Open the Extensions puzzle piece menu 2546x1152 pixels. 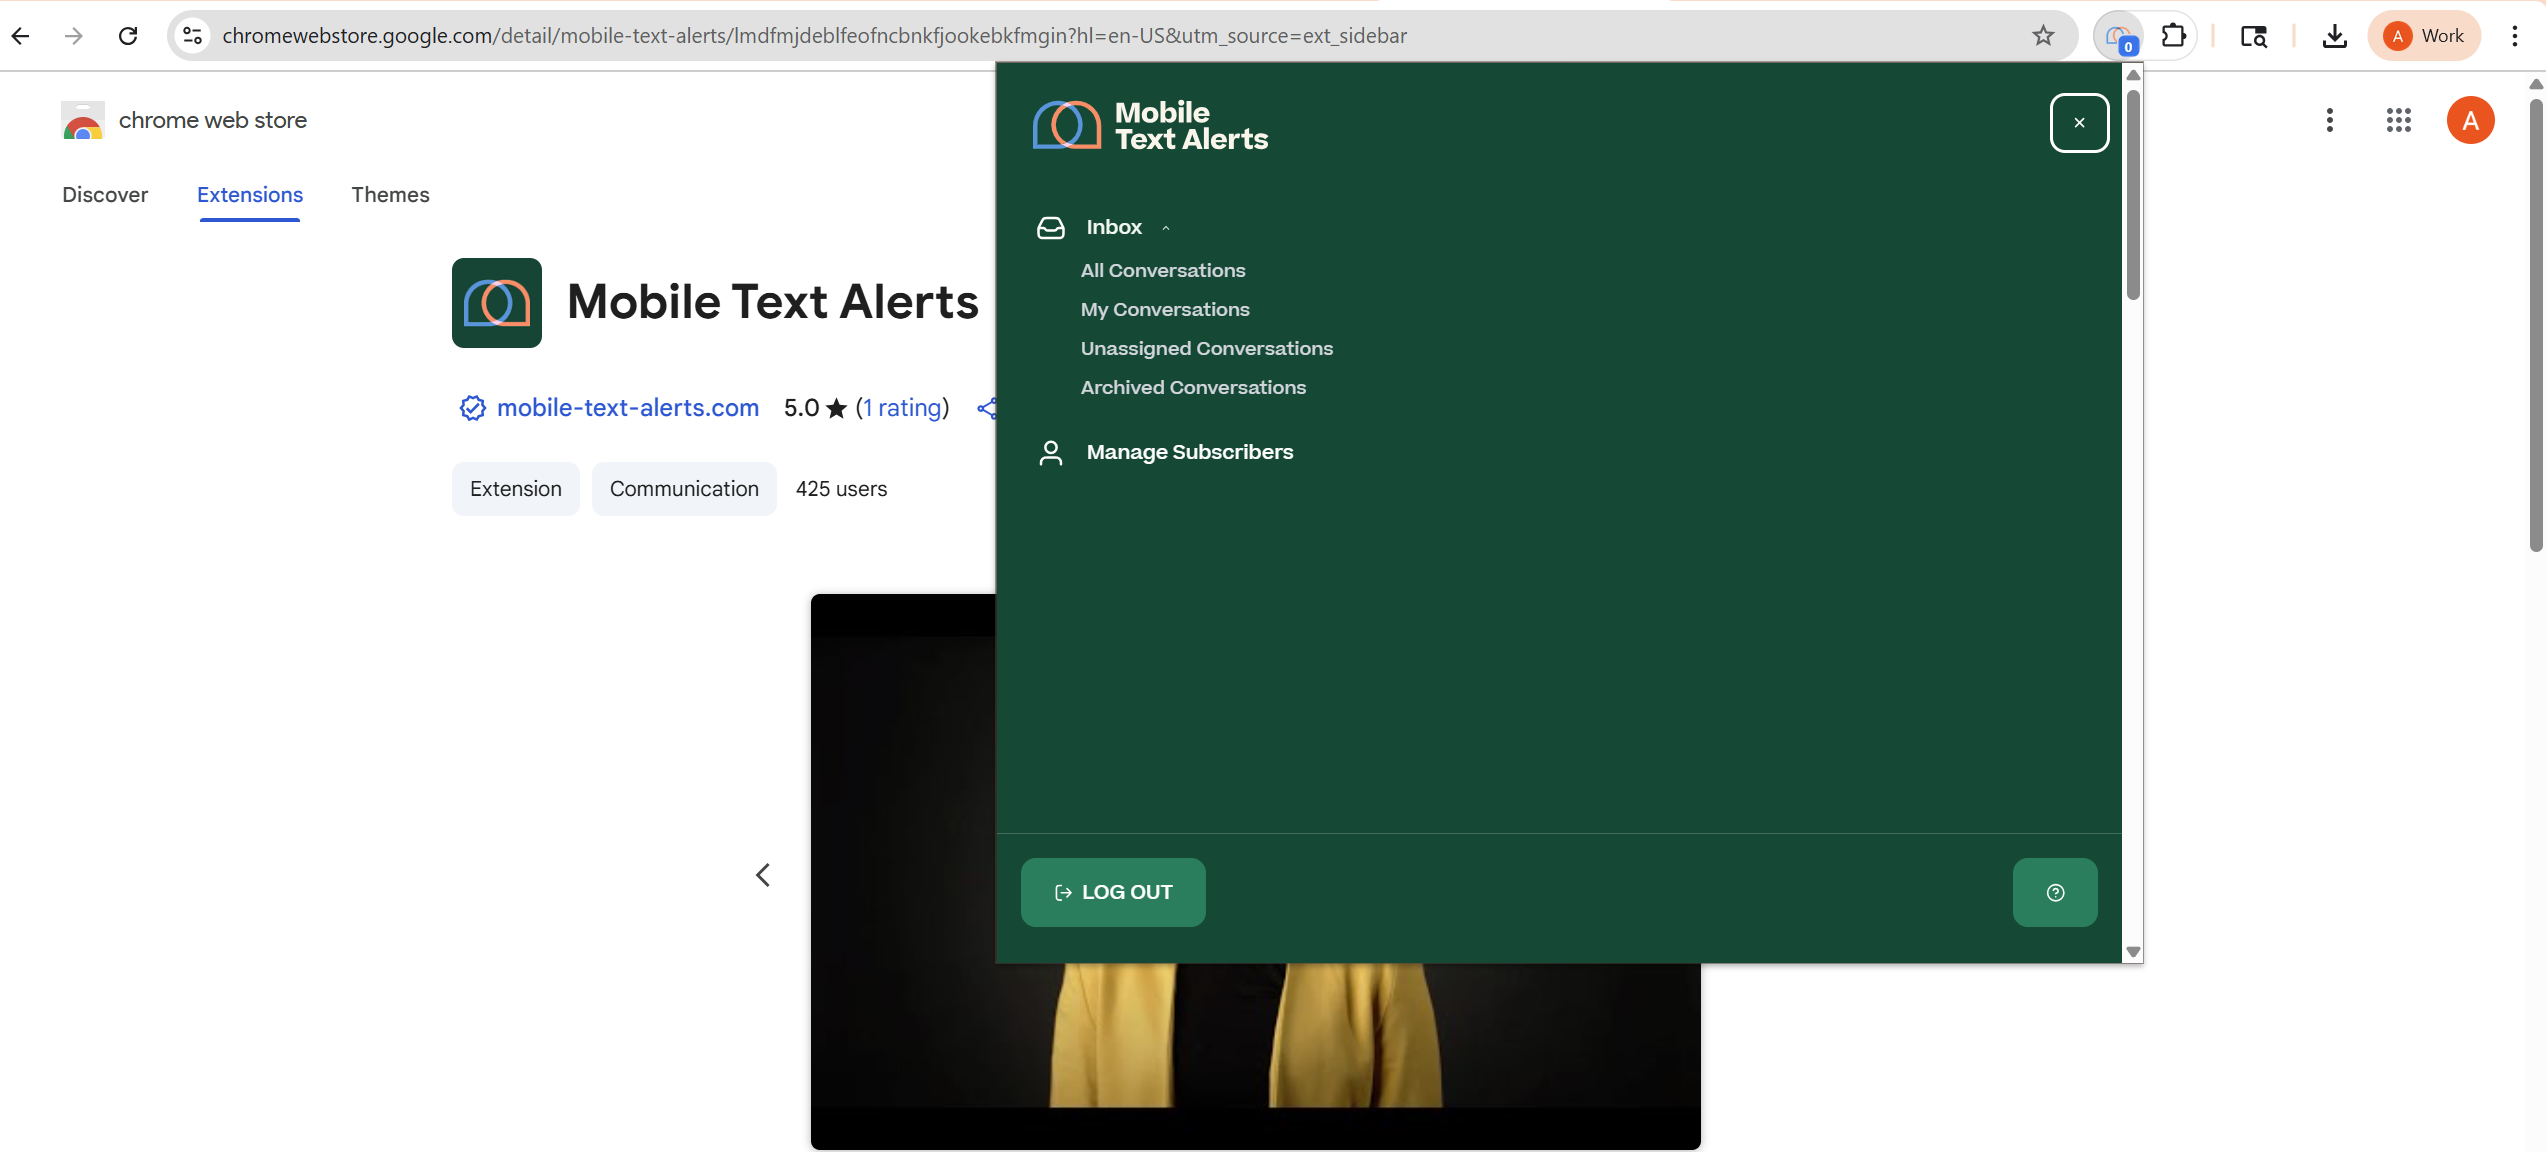click(2173, 36)
